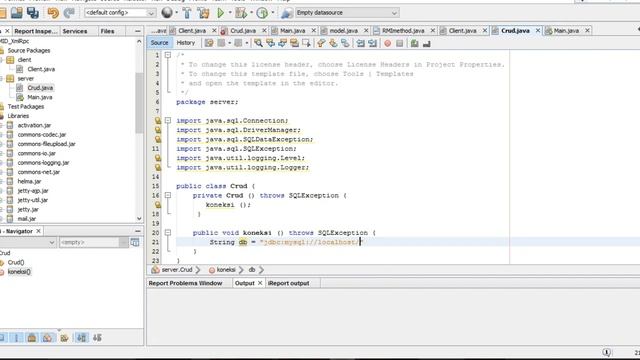Close the active Crud.java tab

pyautogui.click(x=538, y=31)
